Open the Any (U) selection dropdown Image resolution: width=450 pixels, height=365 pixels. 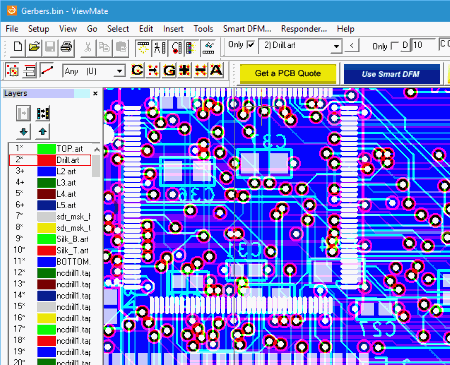[x=119, y=71]
